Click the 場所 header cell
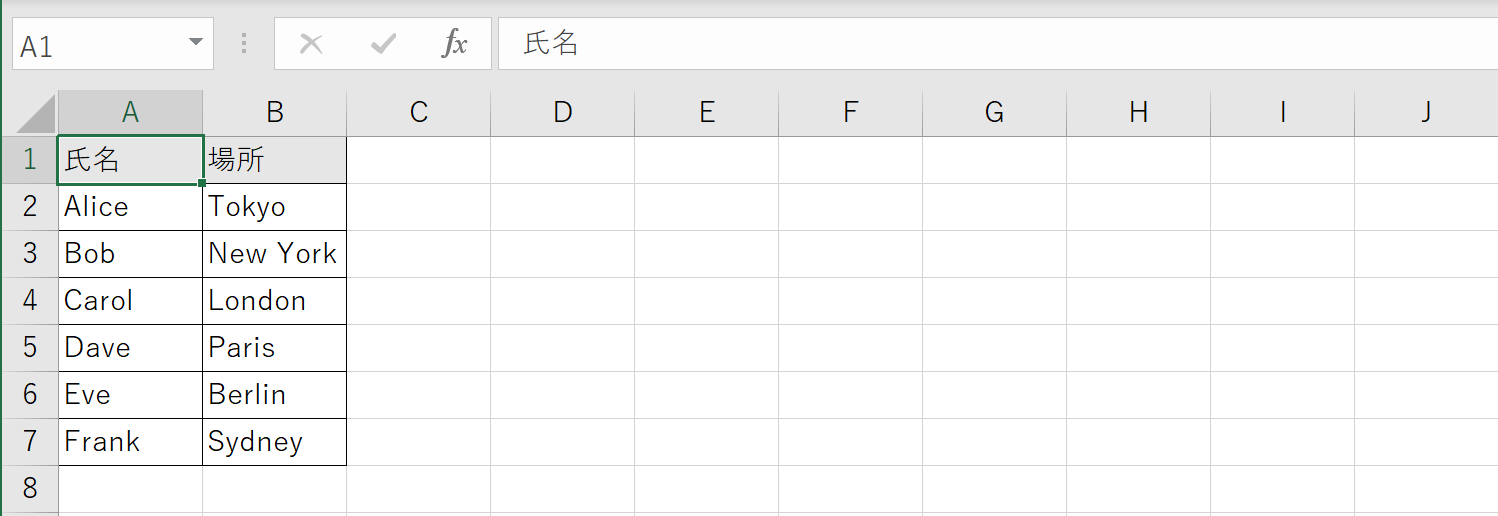1498x516 pixels. click(x=275, y=160)
